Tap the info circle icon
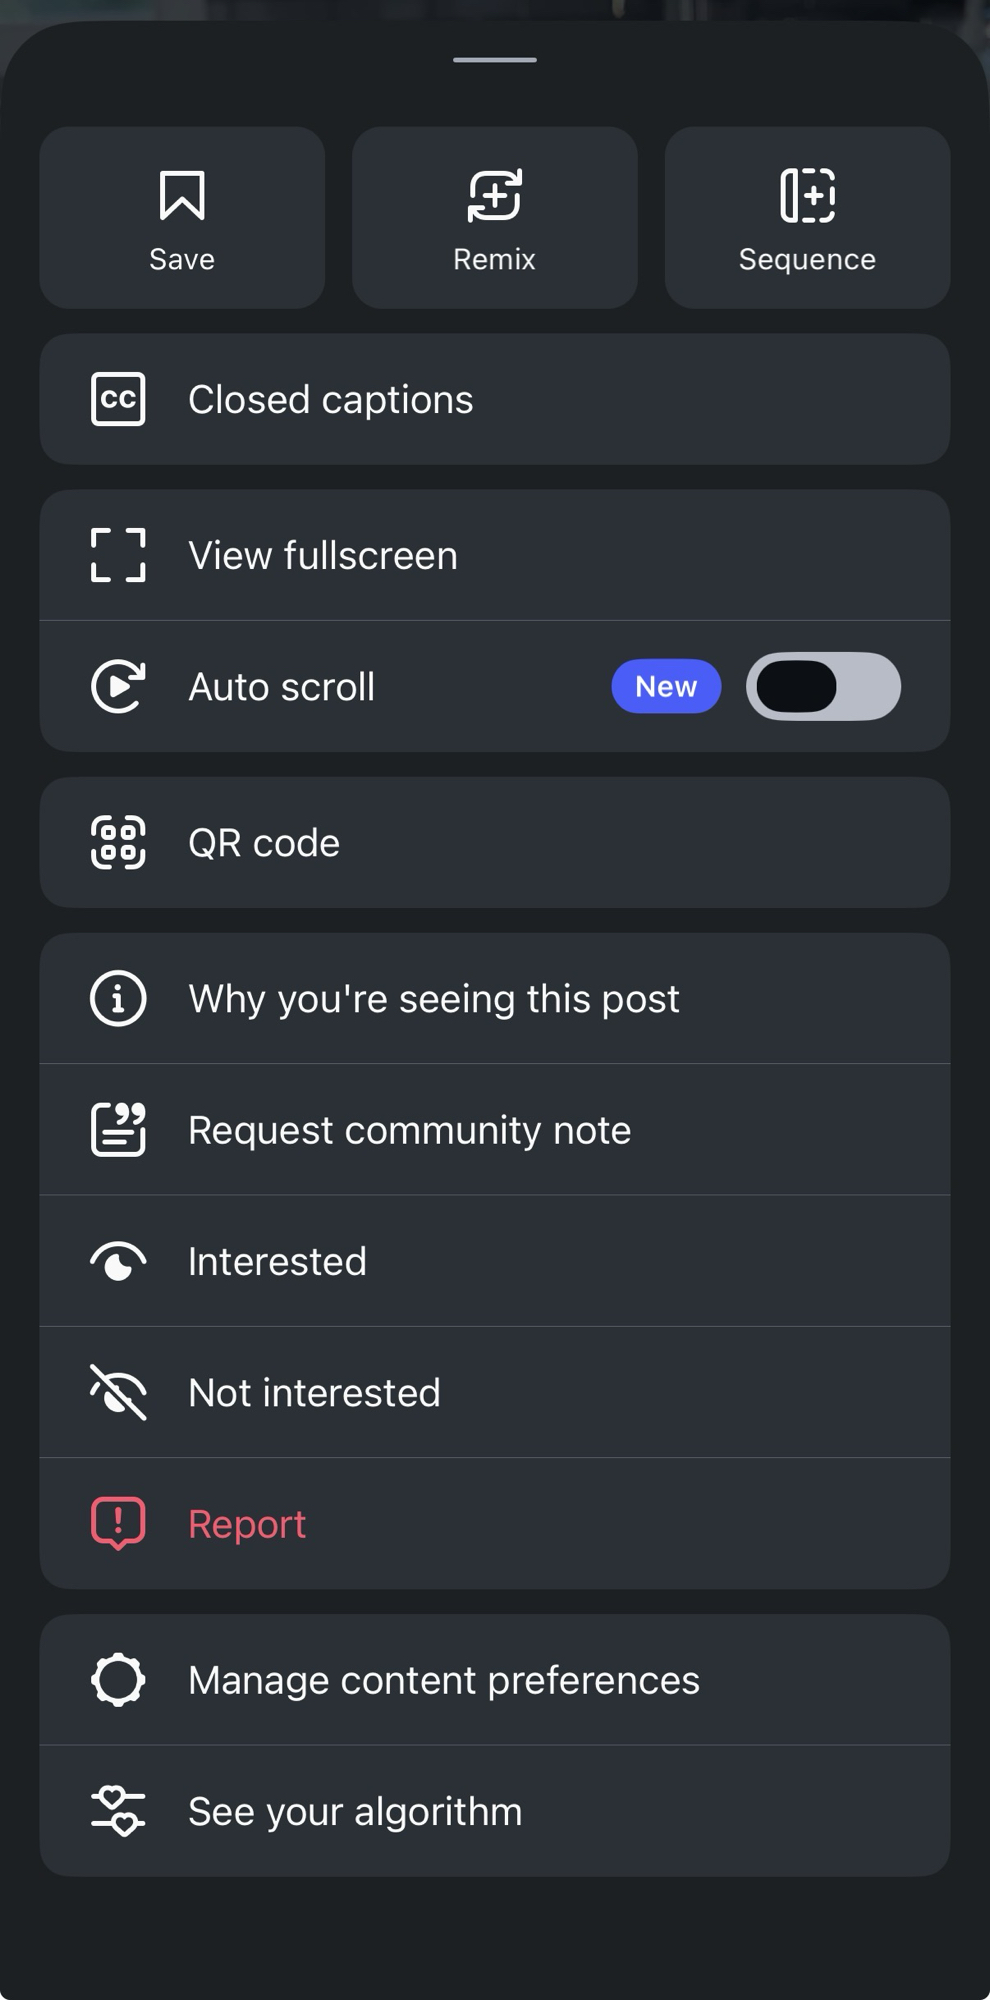 click(118, 998)
